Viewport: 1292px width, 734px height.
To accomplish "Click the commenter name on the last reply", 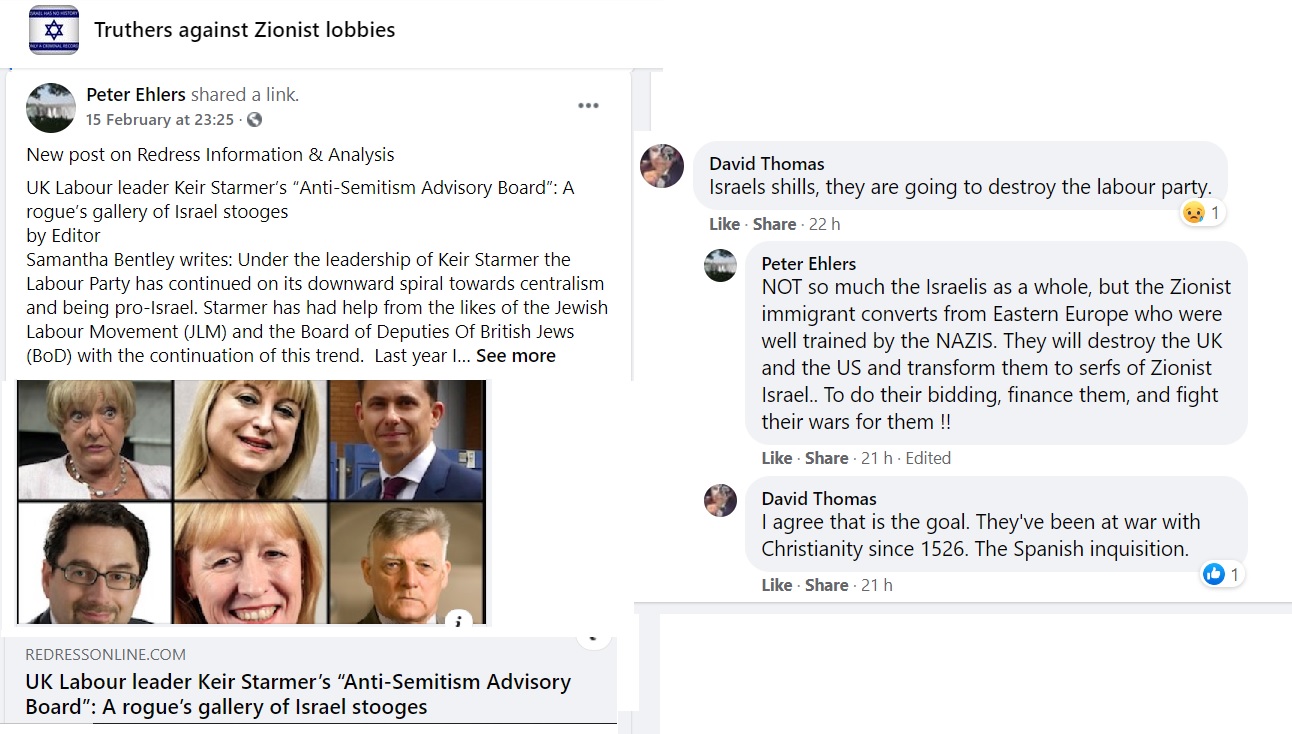I will [818, 498].
